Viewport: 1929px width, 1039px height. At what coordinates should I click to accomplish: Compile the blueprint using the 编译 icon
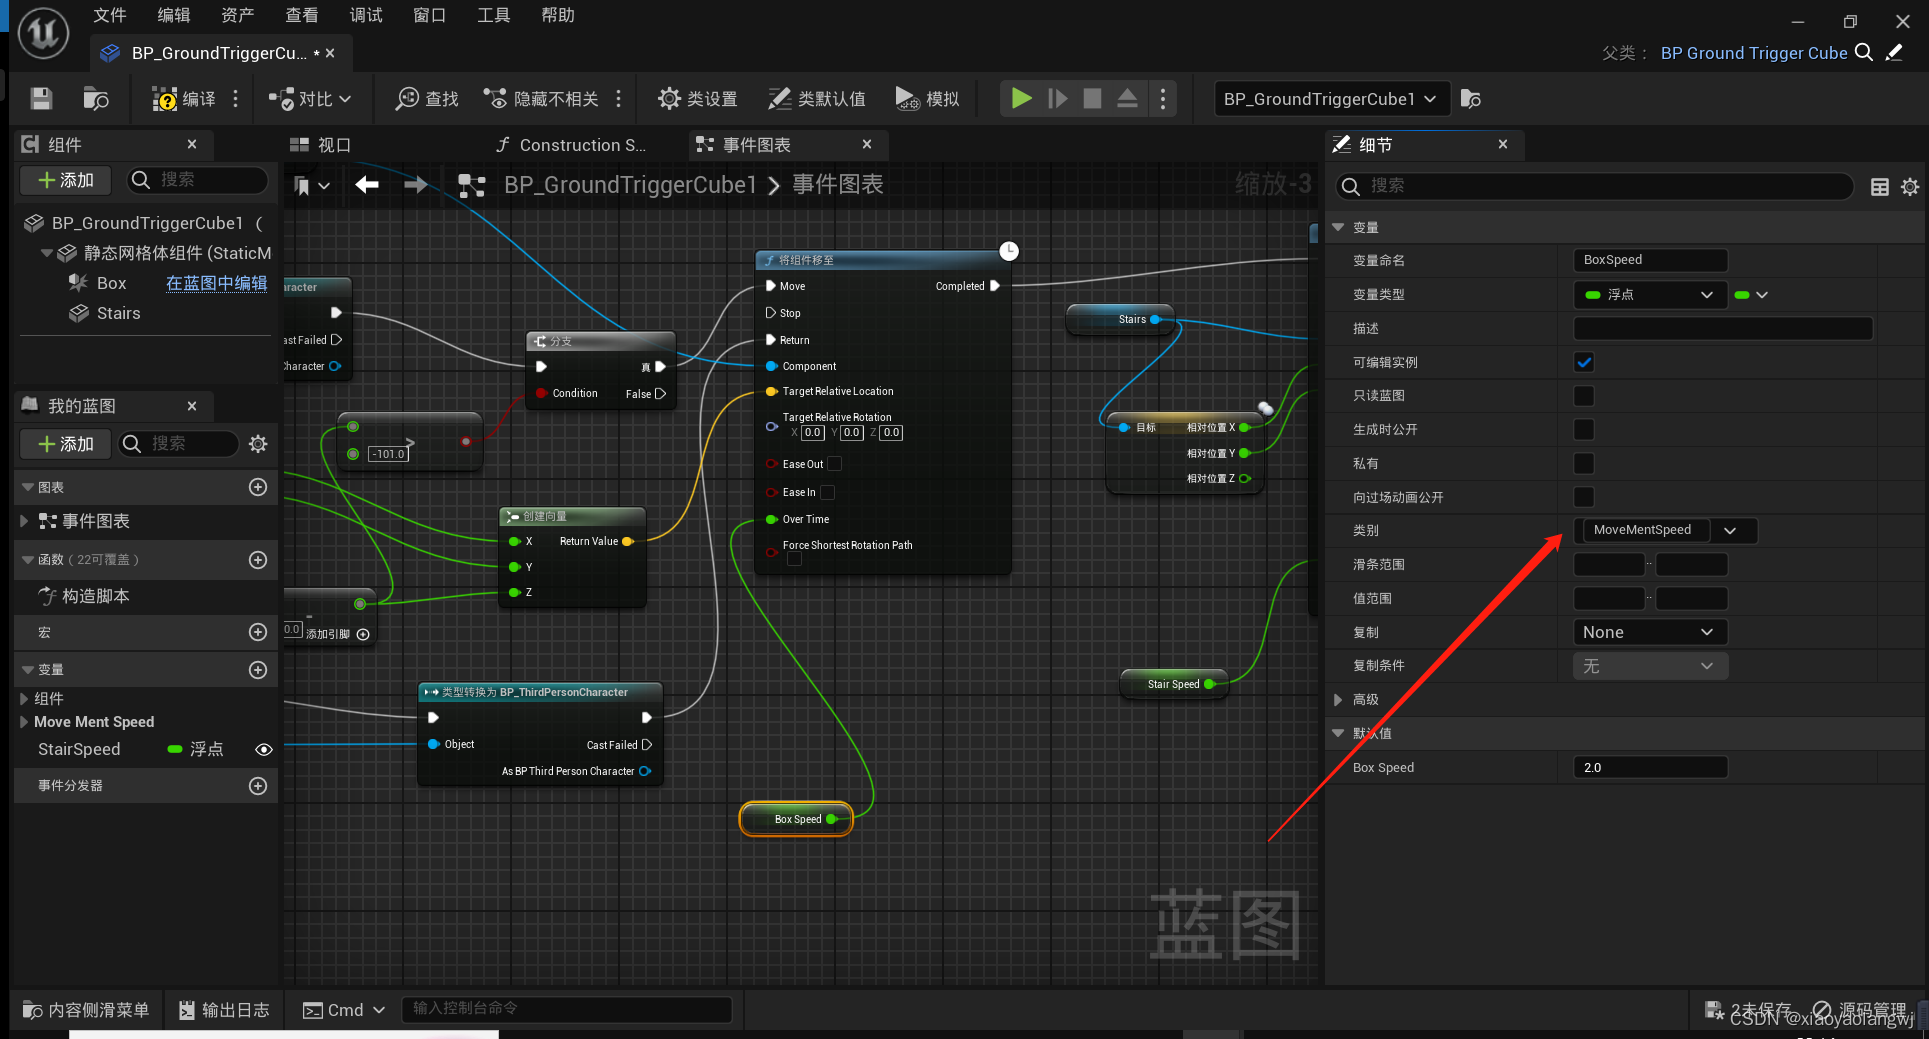click(x=167, y=98)
